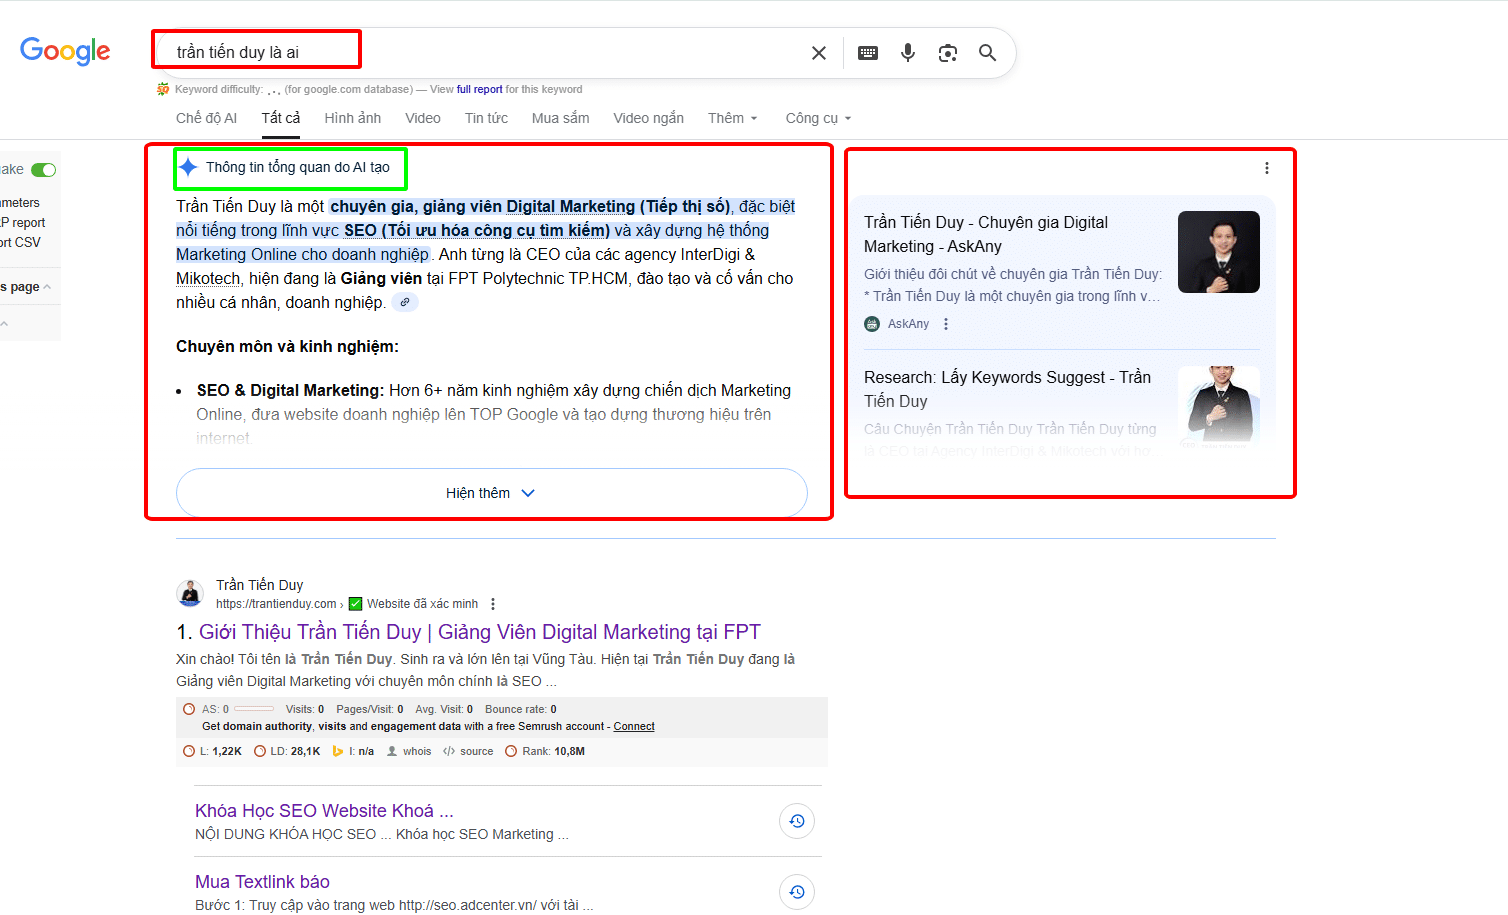The height and width of the screenshot is (915, 1508).
Task: Open the full report link for this keyword
Action: pos(478,88)
